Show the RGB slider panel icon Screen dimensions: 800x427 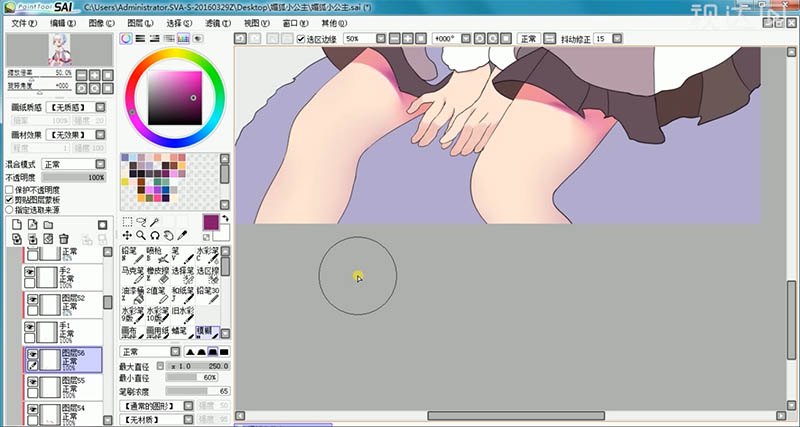[140, 39]
